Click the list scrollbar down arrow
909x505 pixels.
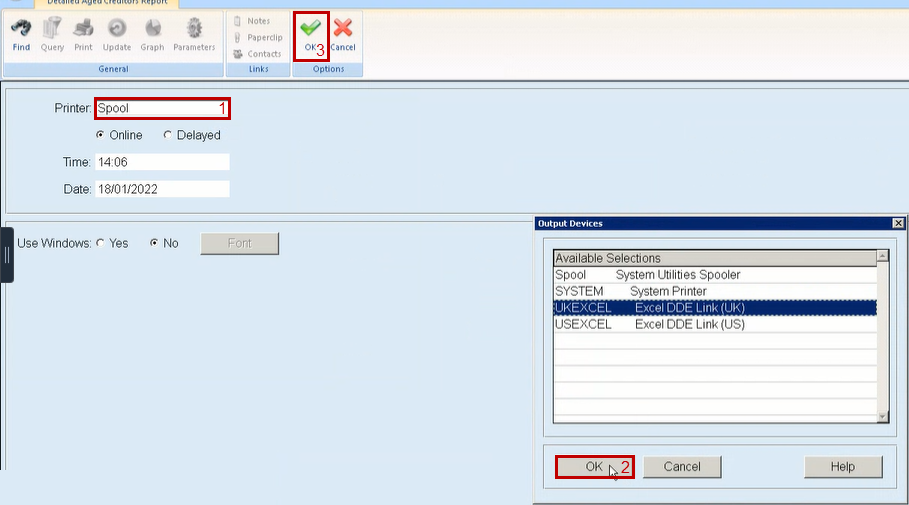click(x=883, y=416)
